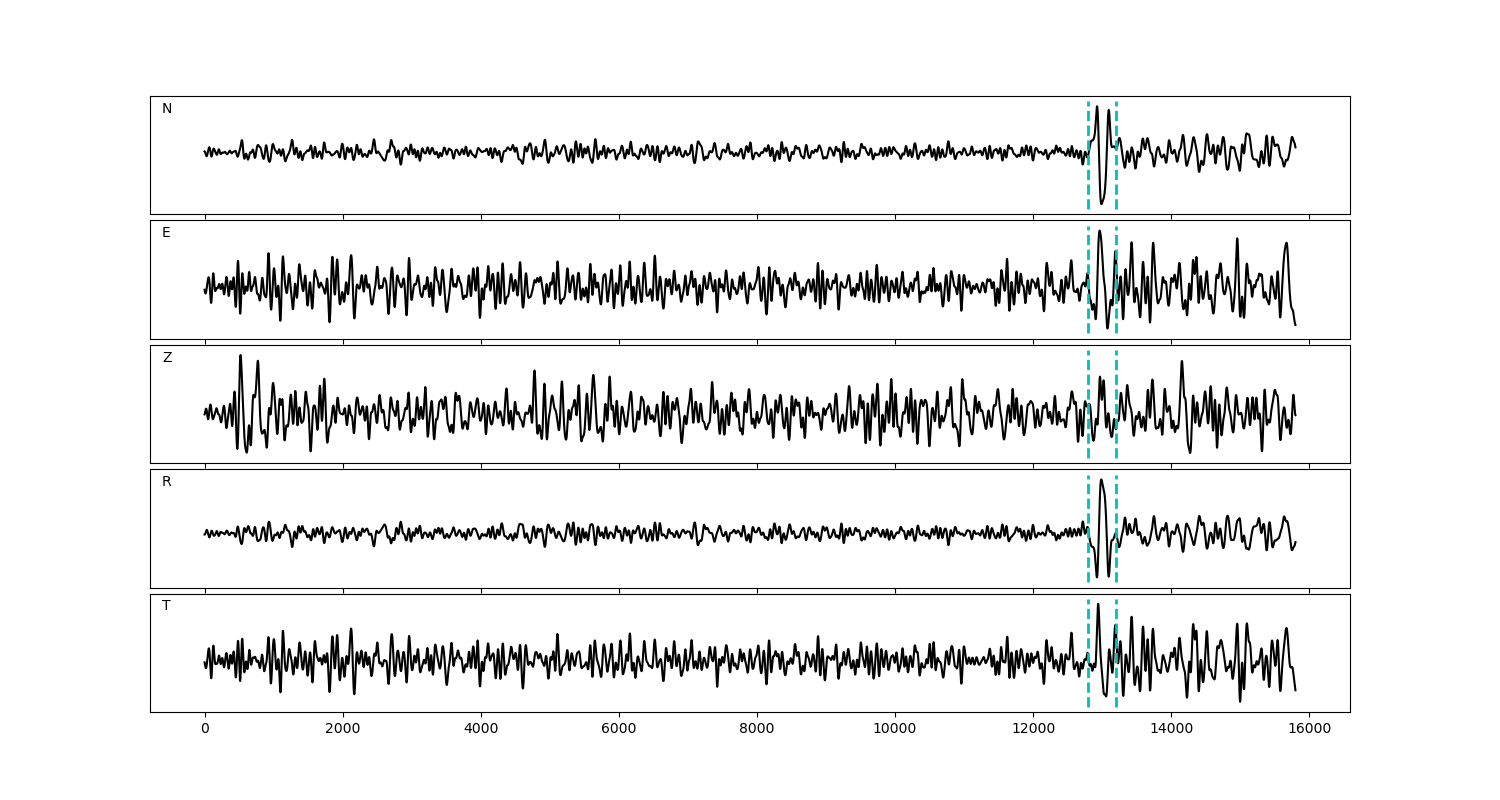Click the 10000 x-axis tick label

pos(895,730)
